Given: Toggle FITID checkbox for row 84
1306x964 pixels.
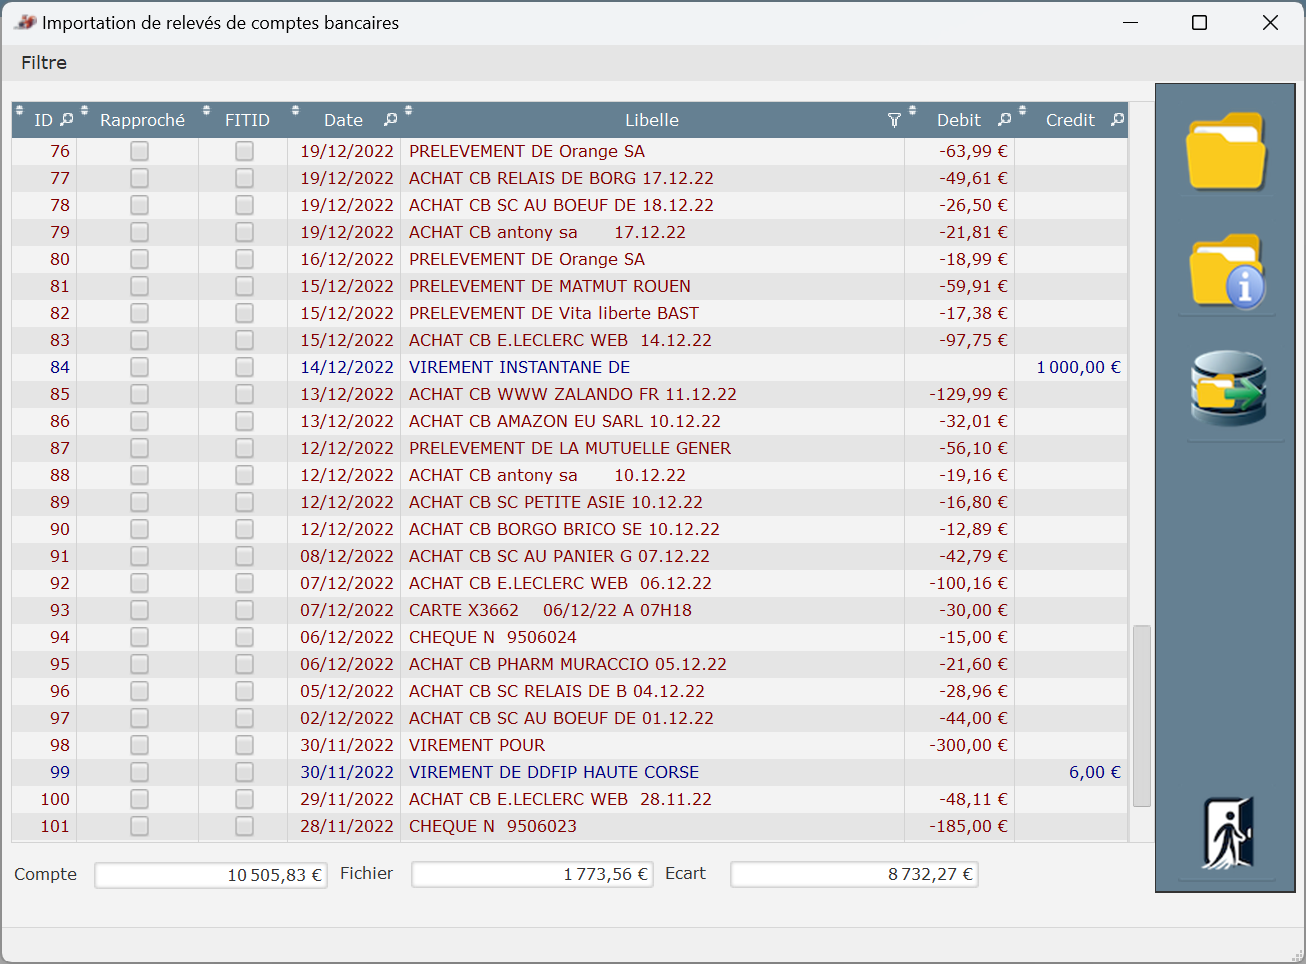Looking at the screenshot, I should (x=244, y=367).
